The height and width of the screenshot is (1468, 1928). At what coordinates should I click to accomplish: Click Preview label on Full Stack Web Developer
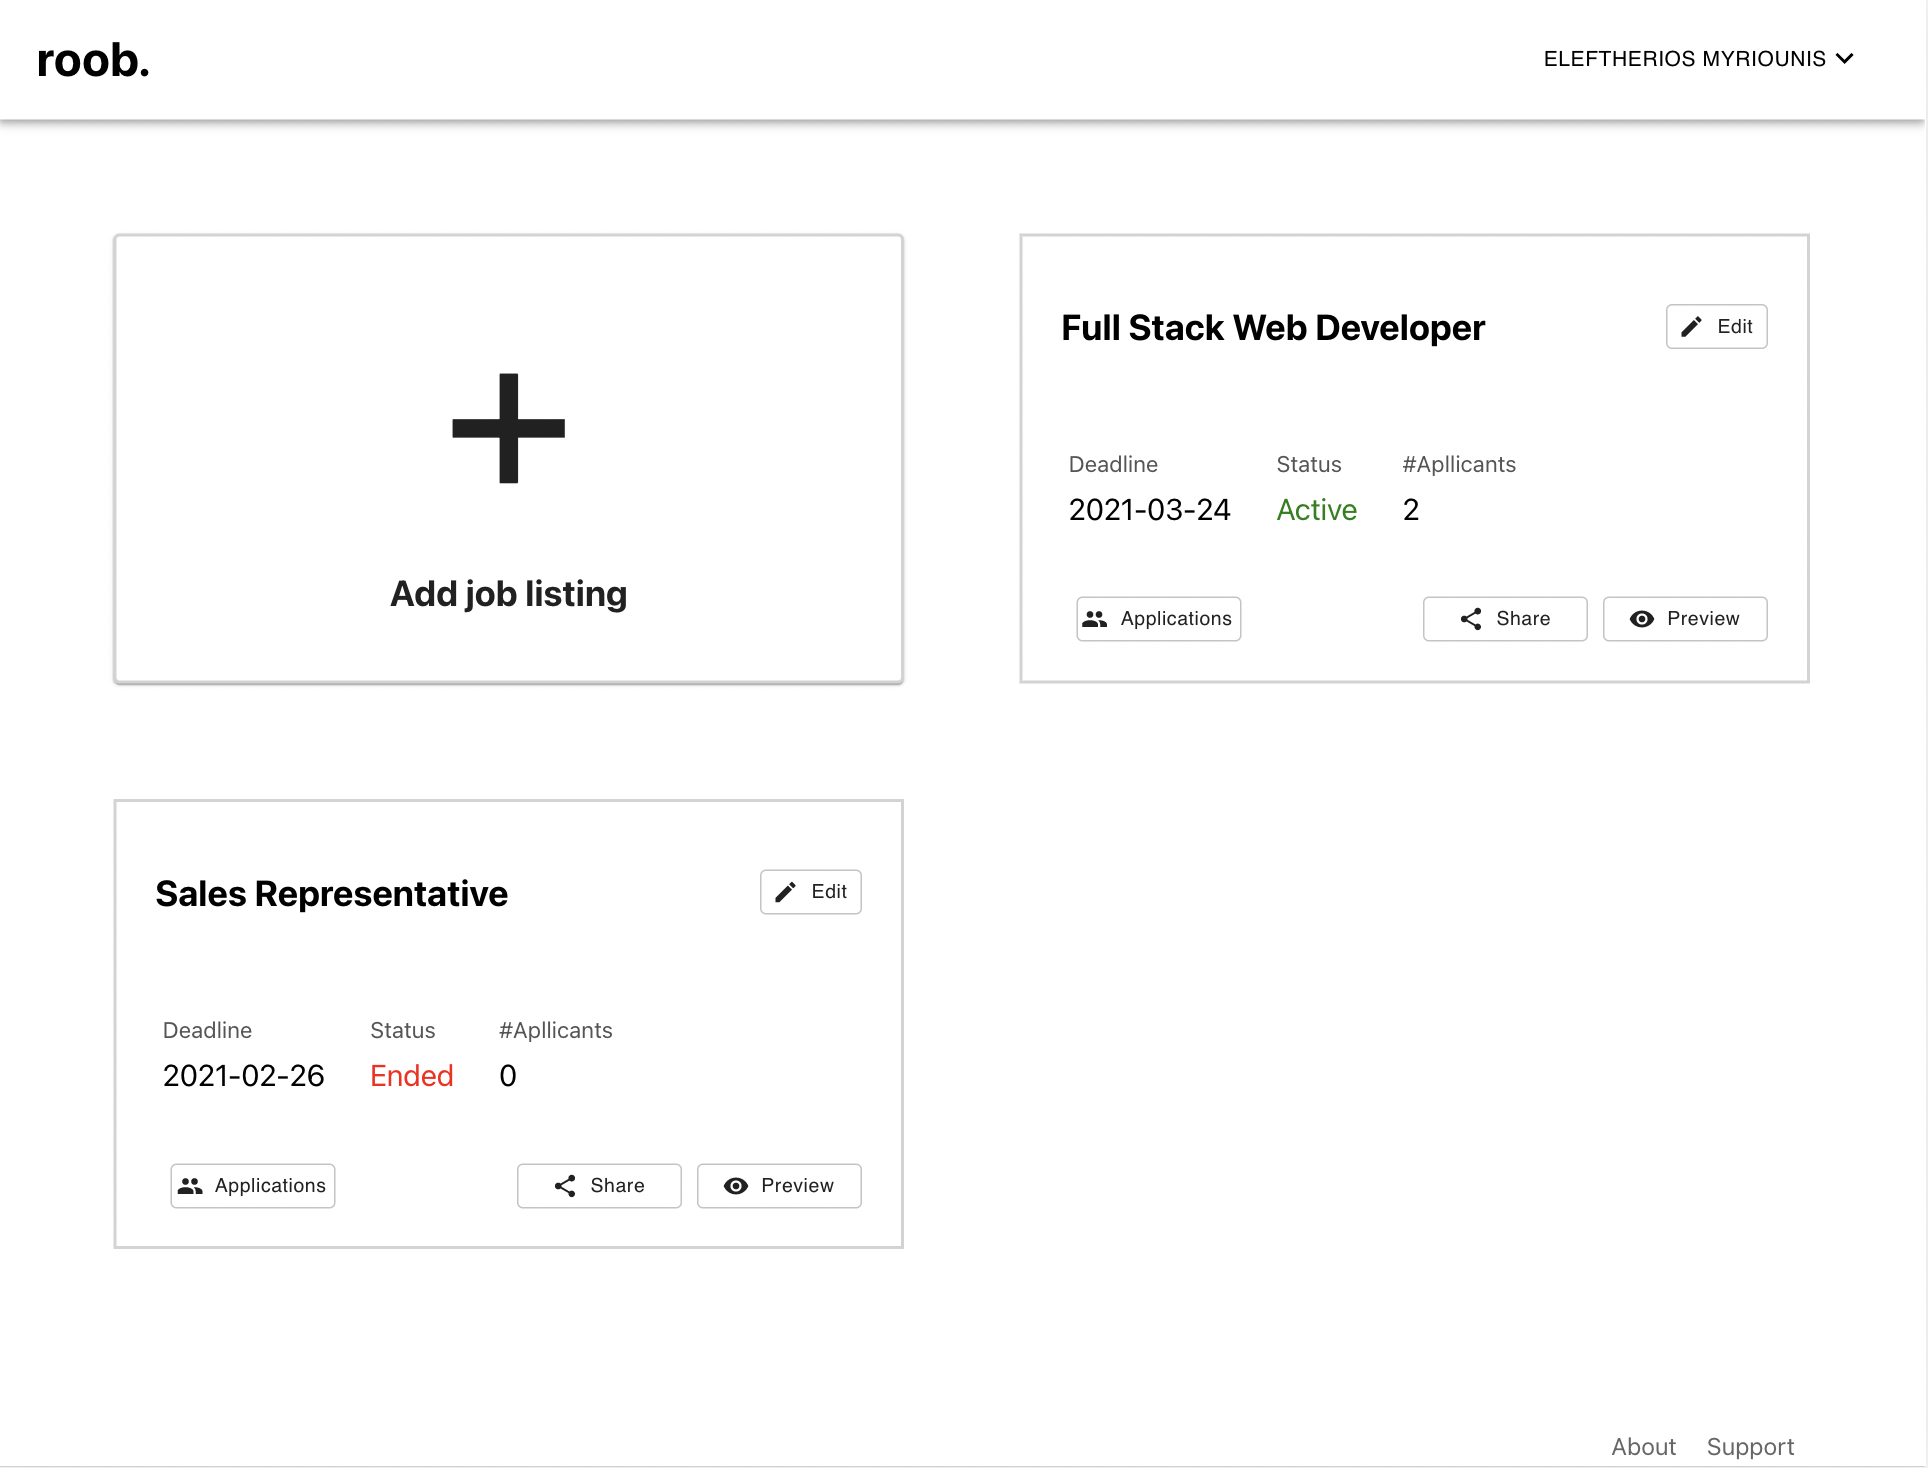click(1703, 619)
